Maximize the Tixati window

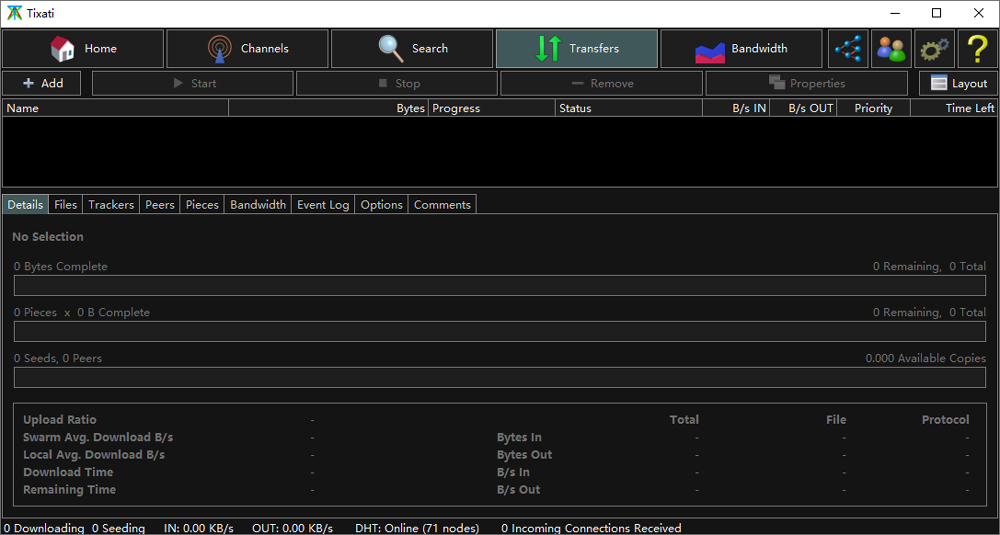936,13
